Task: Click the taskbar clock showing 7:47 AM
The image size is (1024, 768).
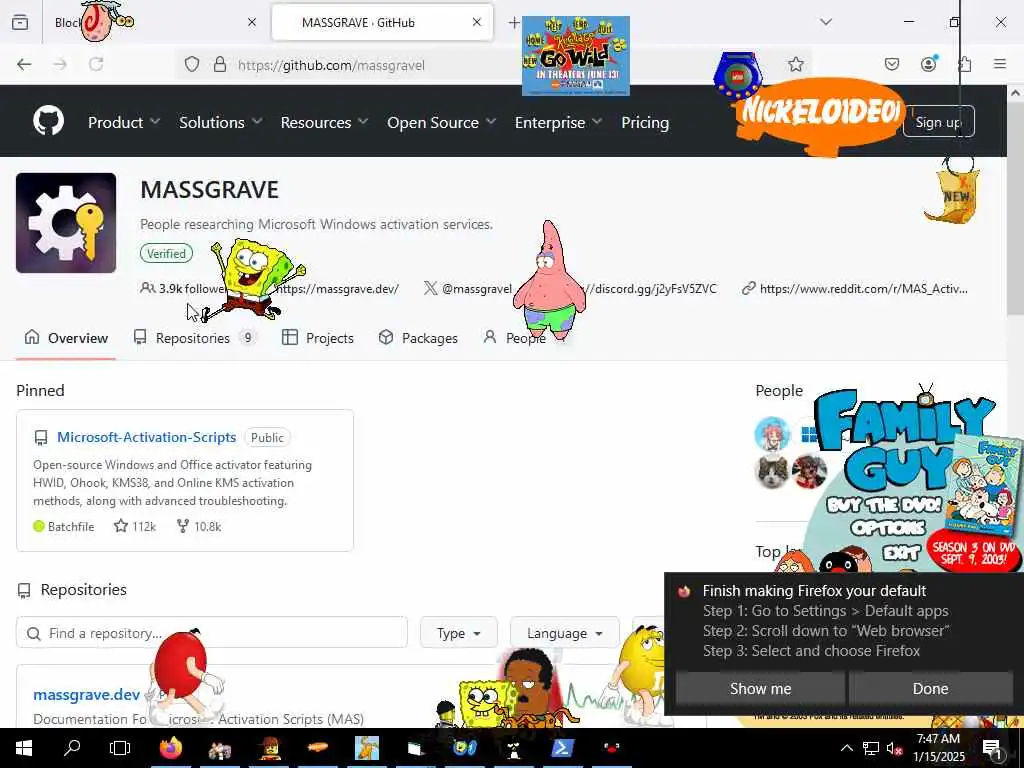Action: tap(938, 748)
